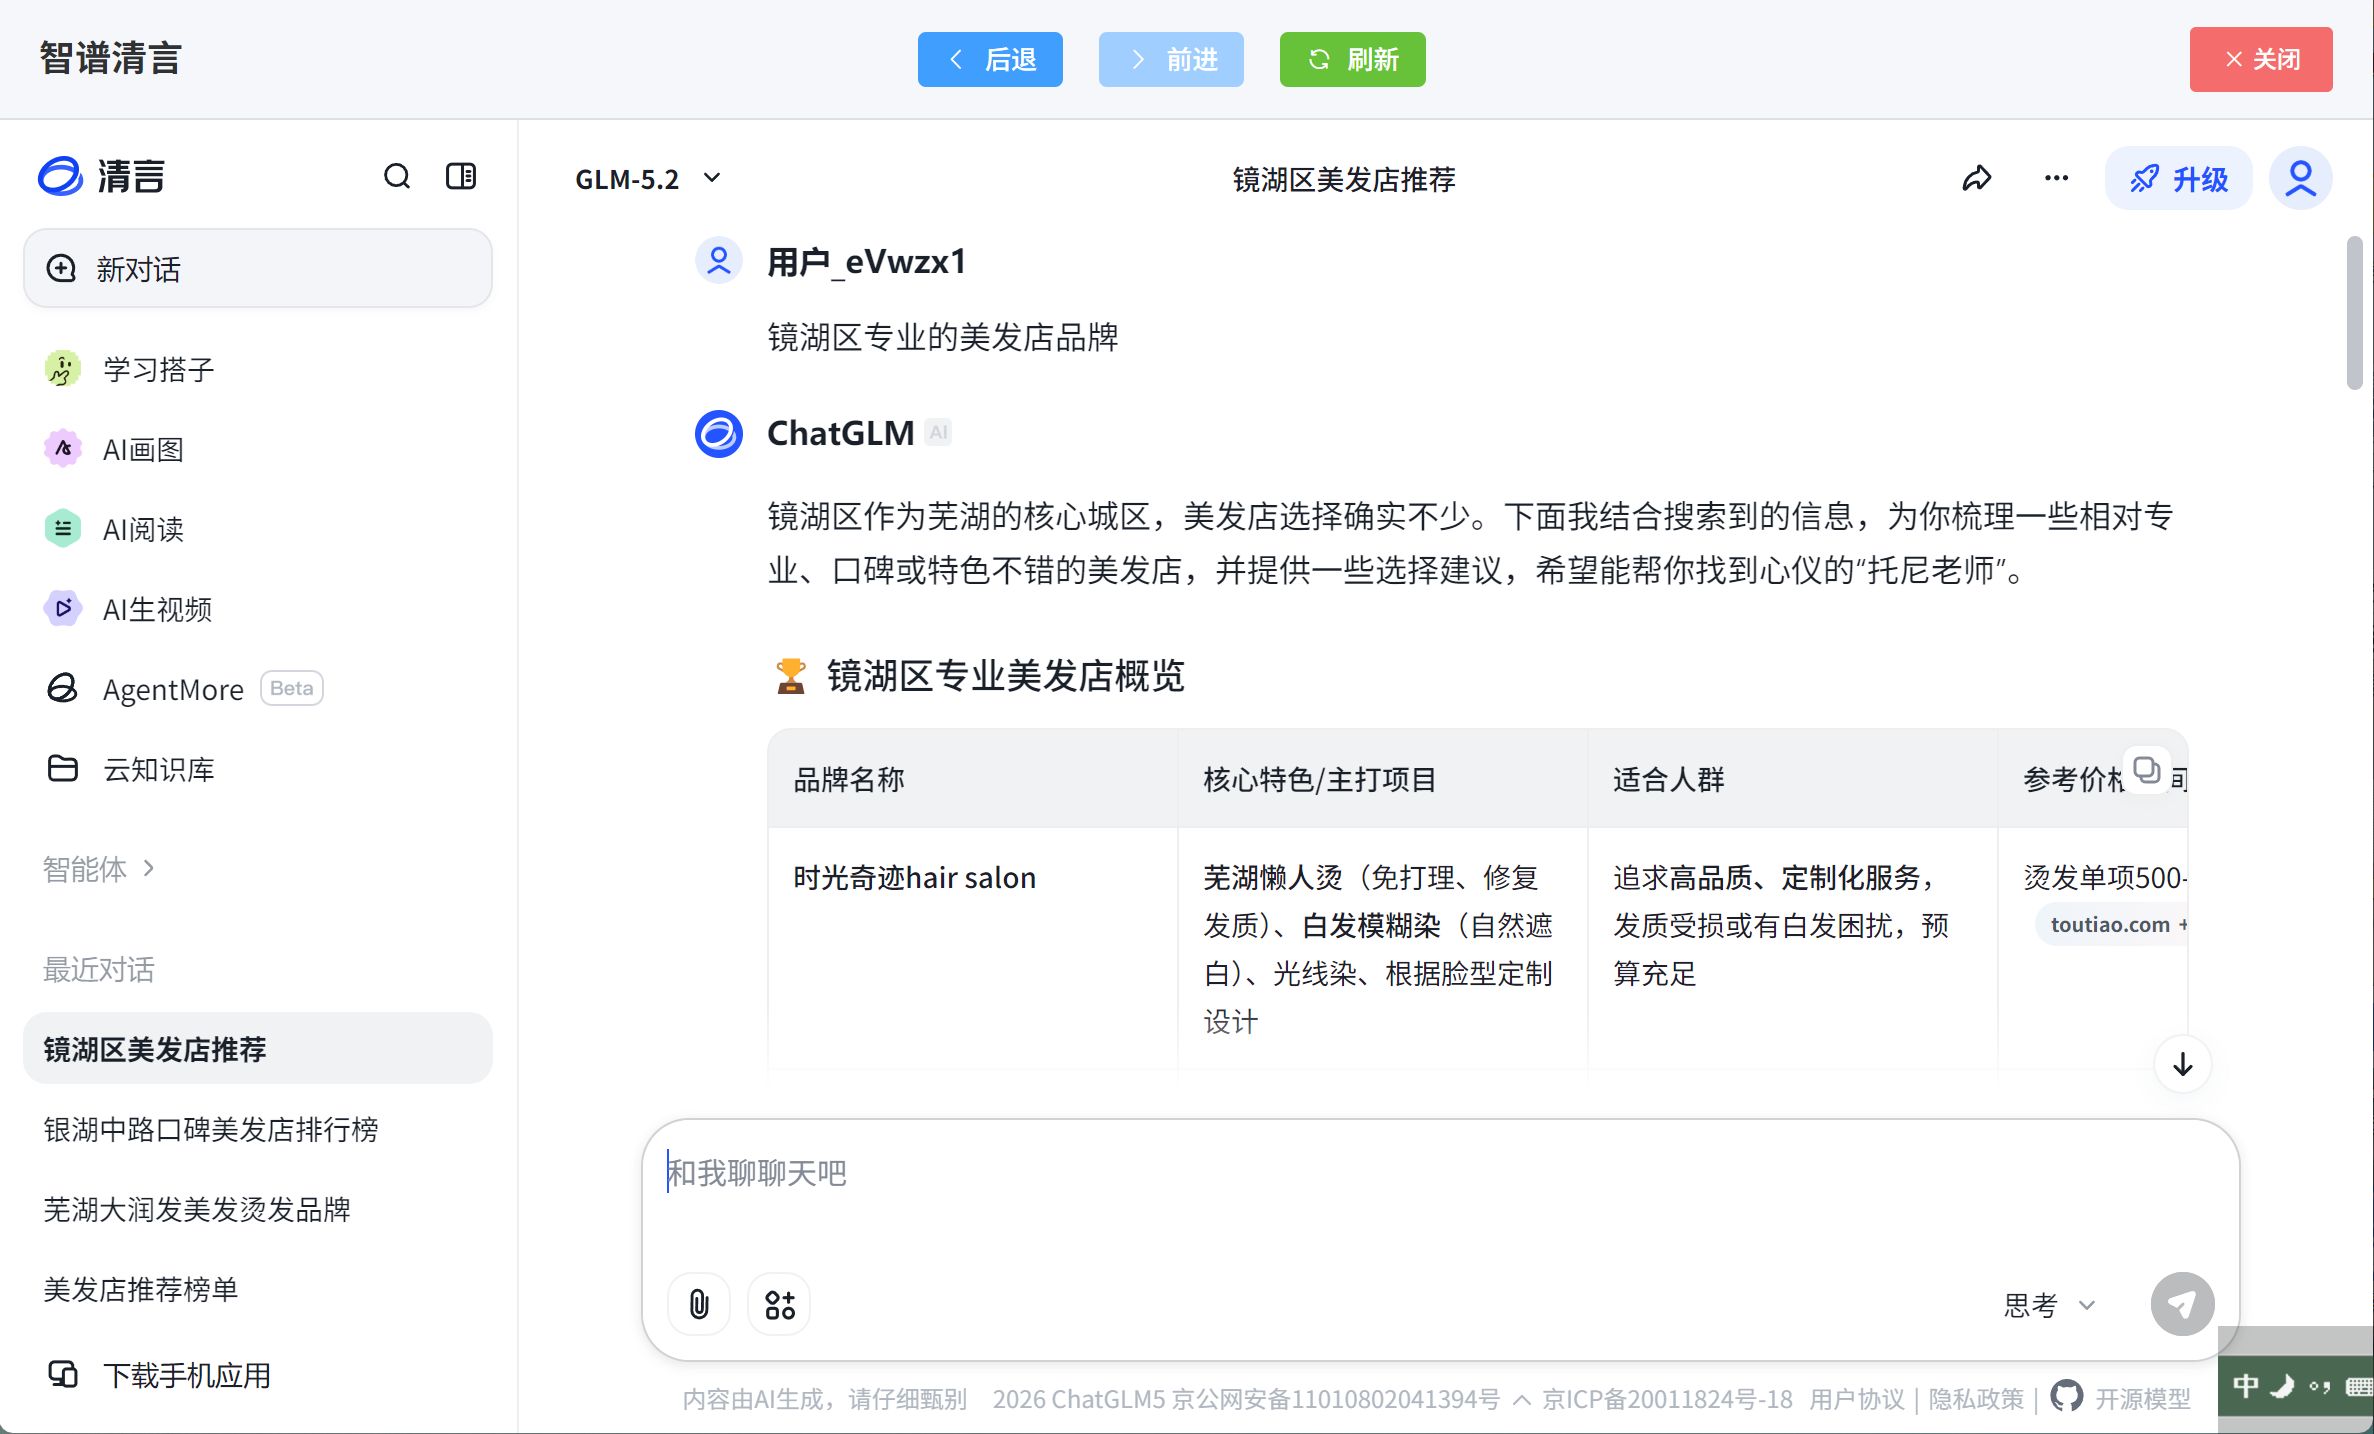Open the three-dot more options menu
Screen dimensions: 2374x1434
pyautogui.click(x=2056, y=179)
